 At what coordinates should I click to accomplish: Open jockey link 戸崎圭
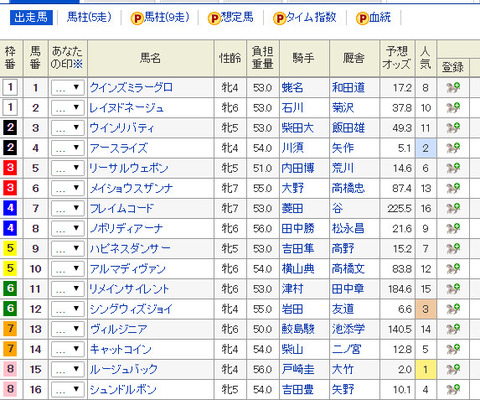pyautogui.click(x=298, y=369)
